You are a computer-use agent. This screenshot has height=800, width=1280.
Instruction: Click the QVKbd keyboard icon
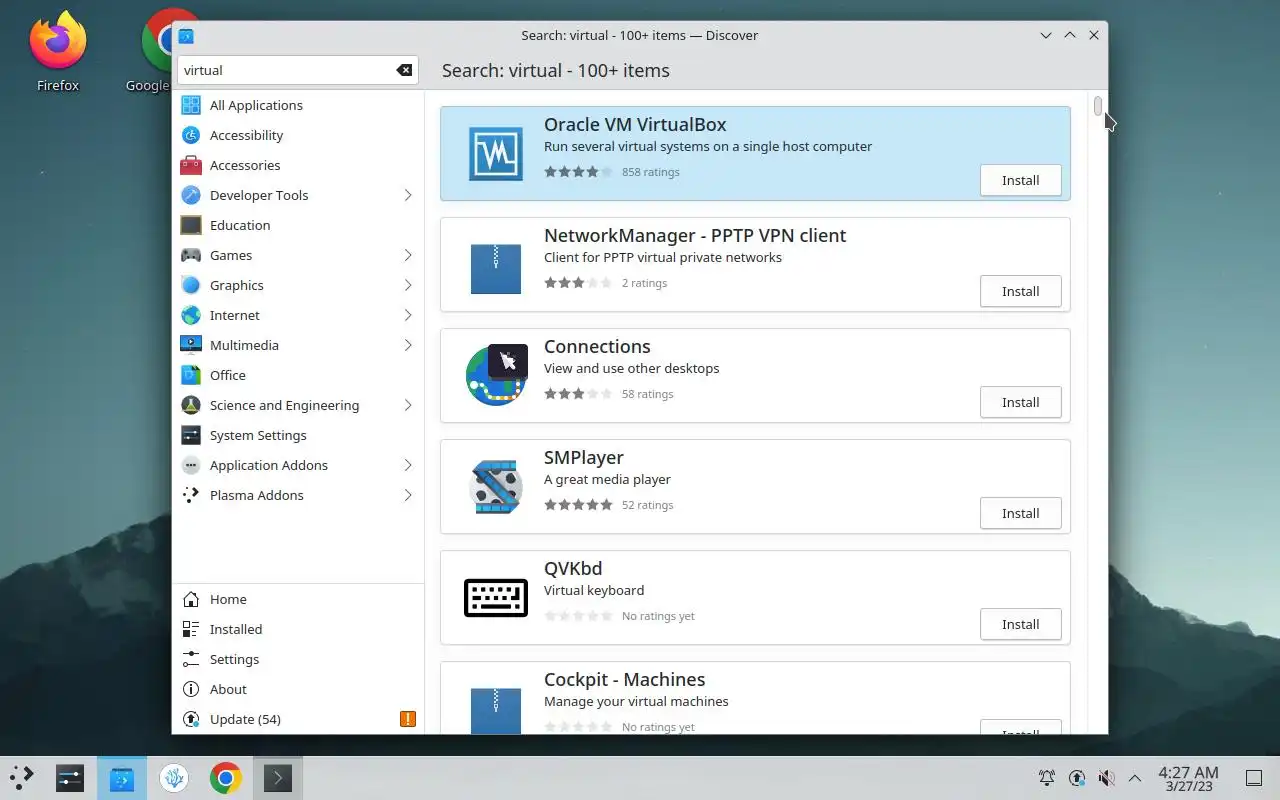pyautogui.click(x=496, y=598)
